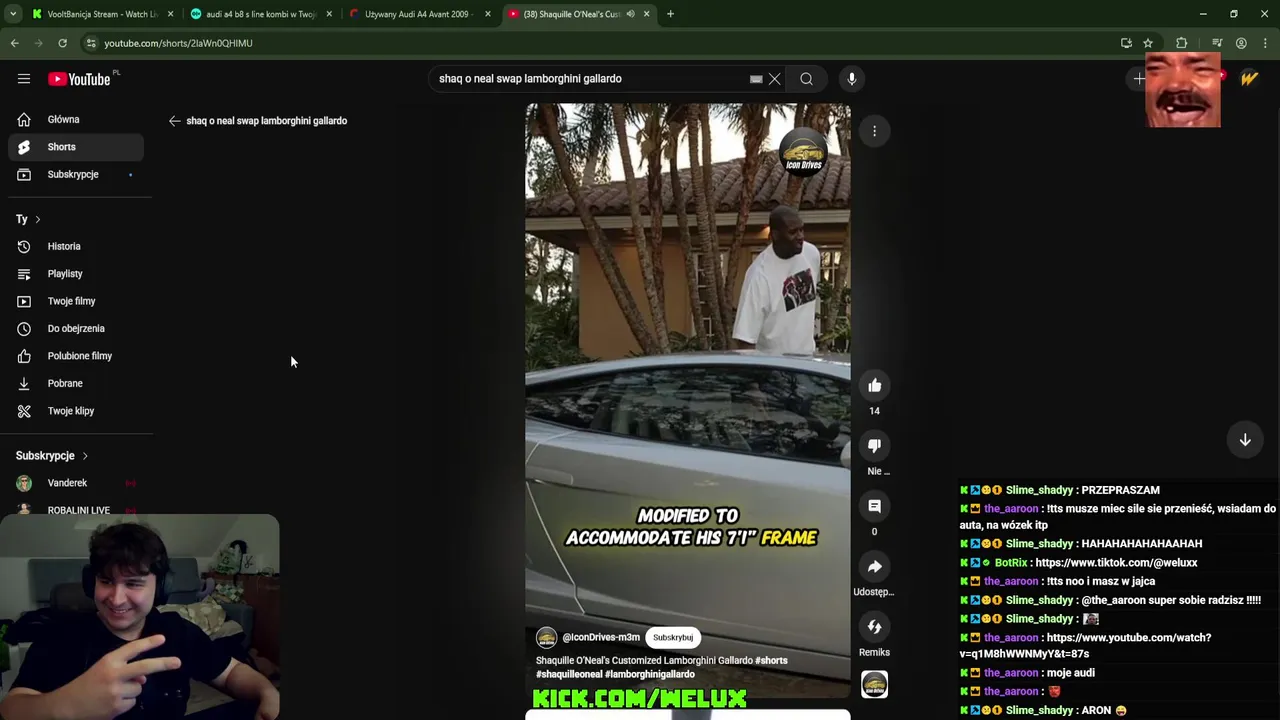Open Chrome three-dot menu
Image resolution: width=1280 pixels, height=720 pixels.
pos(1266,43)
